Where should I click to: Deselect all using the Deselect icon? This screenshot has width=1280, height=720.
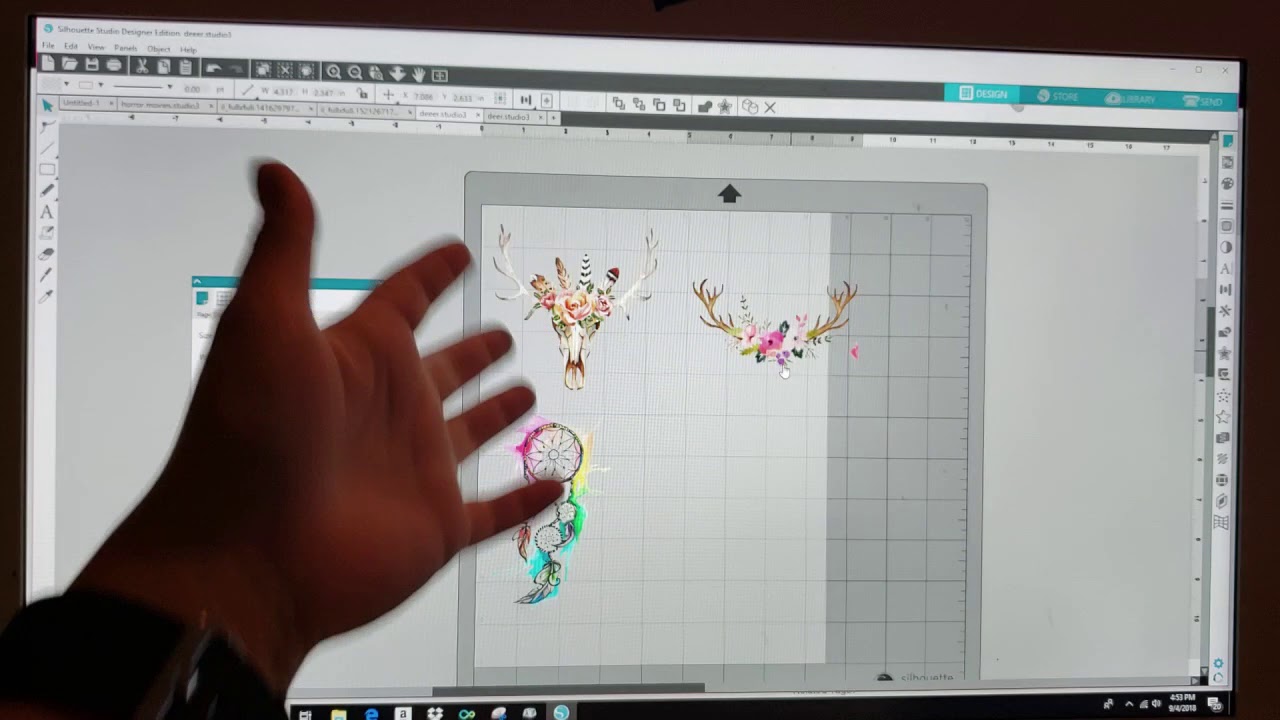click(285, 70)
